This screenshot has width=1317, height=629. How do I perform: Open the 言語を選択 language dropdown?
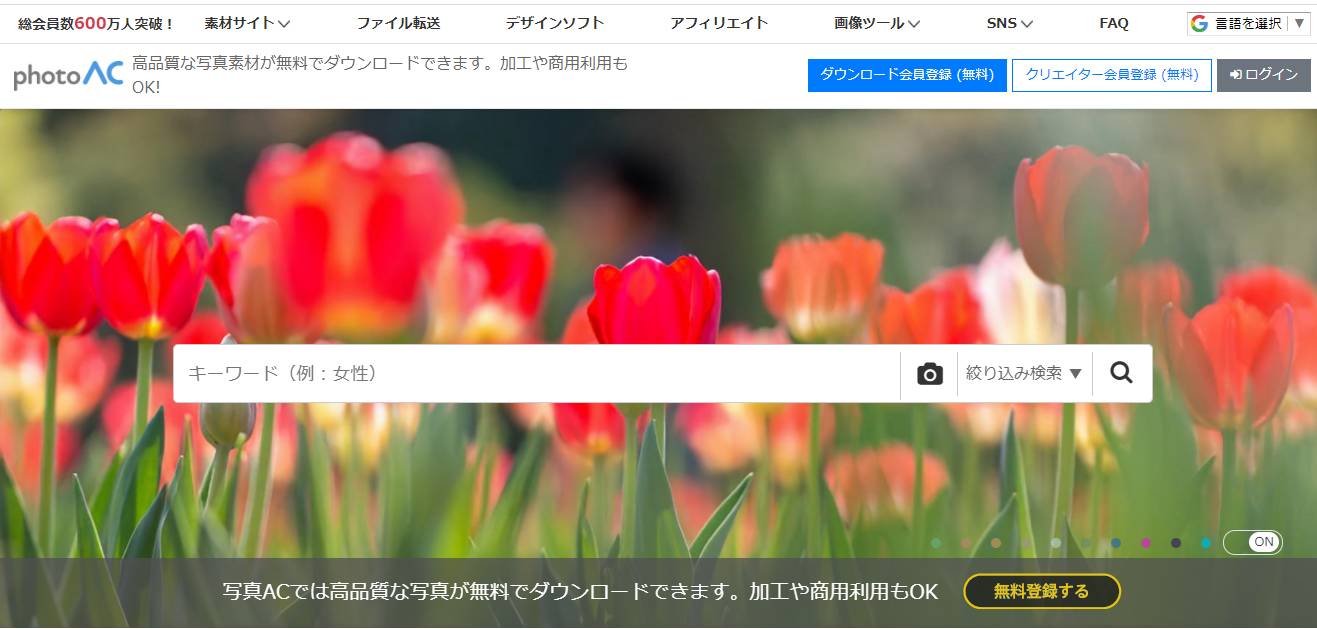tap(1249, 23)
